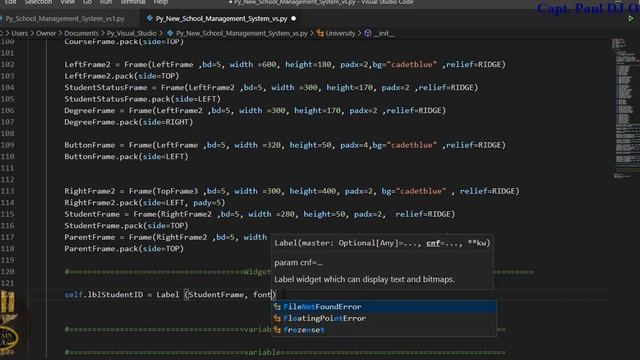Click the Label signature help text

382,243
